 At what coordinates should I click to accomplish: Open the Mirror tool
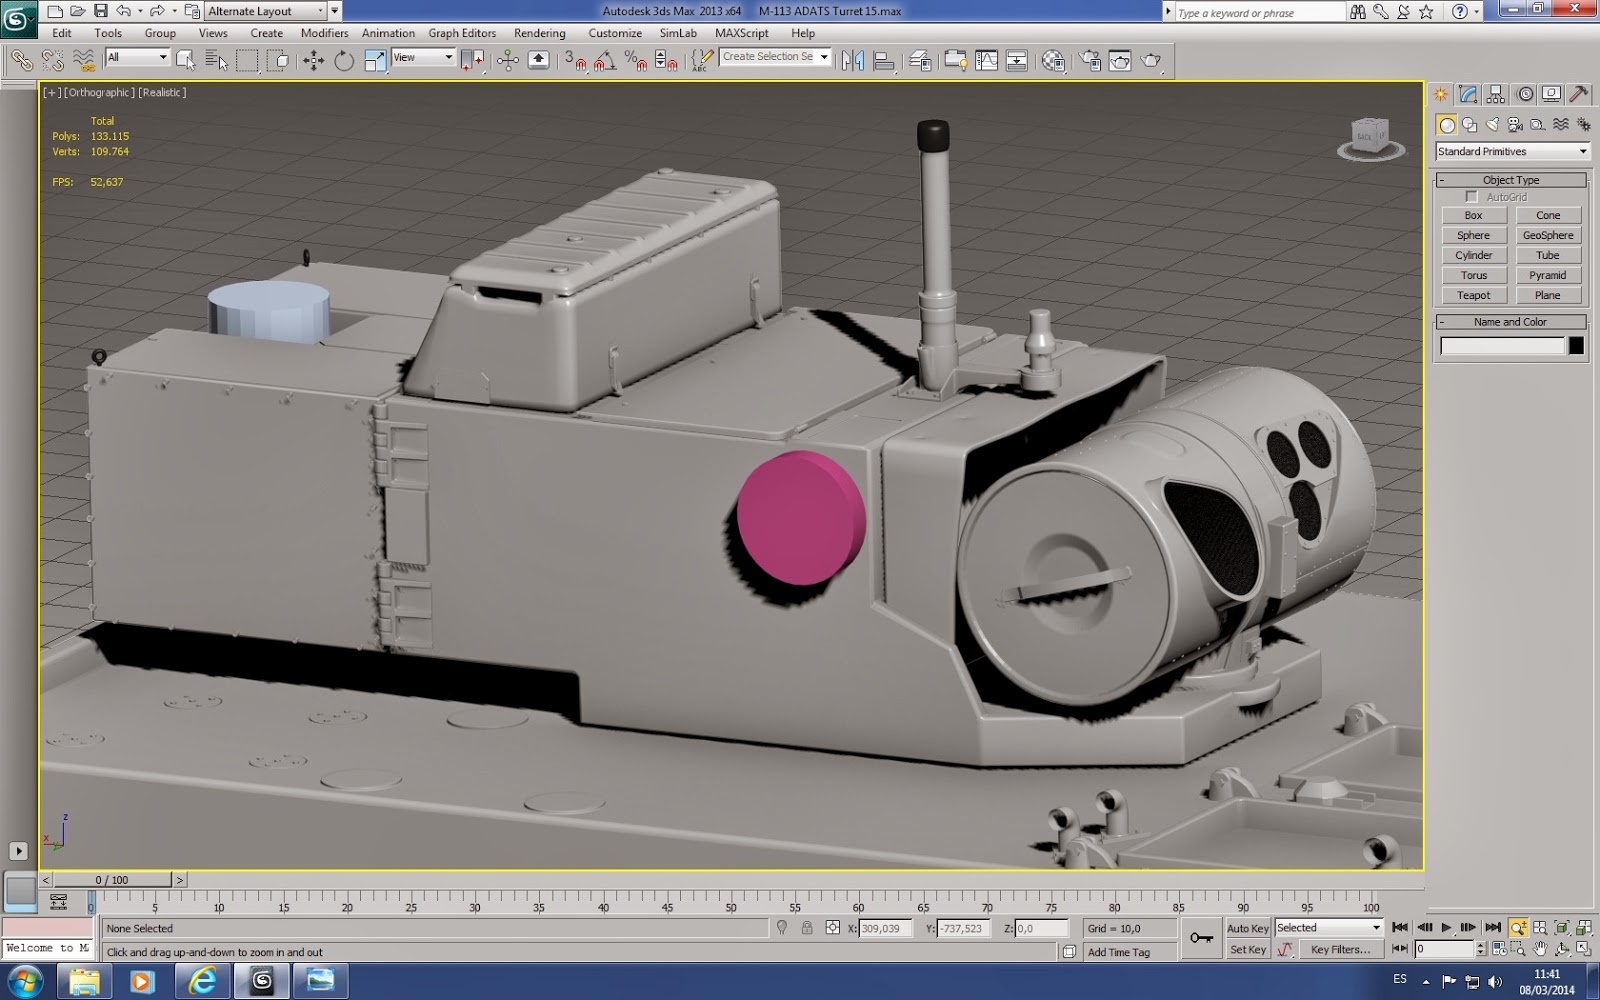tap(852, 59)
